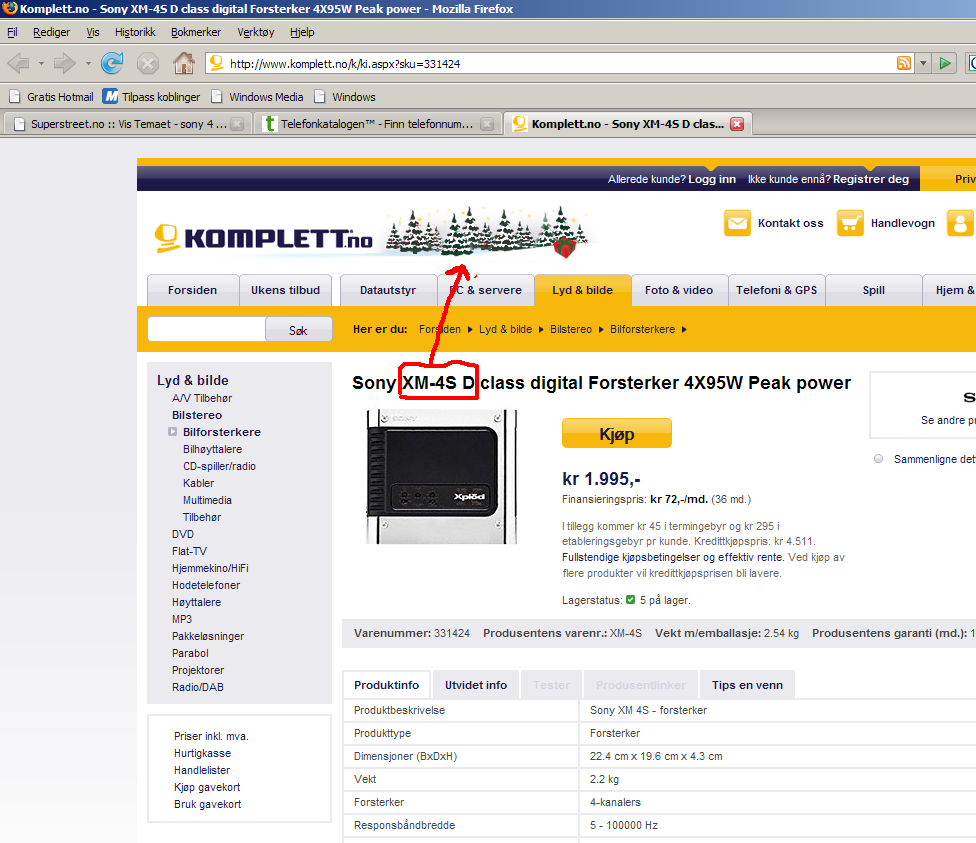The width and height of the screenshot is (976, 843).
Task: Open the Vis menu
Action: (92, 32)
